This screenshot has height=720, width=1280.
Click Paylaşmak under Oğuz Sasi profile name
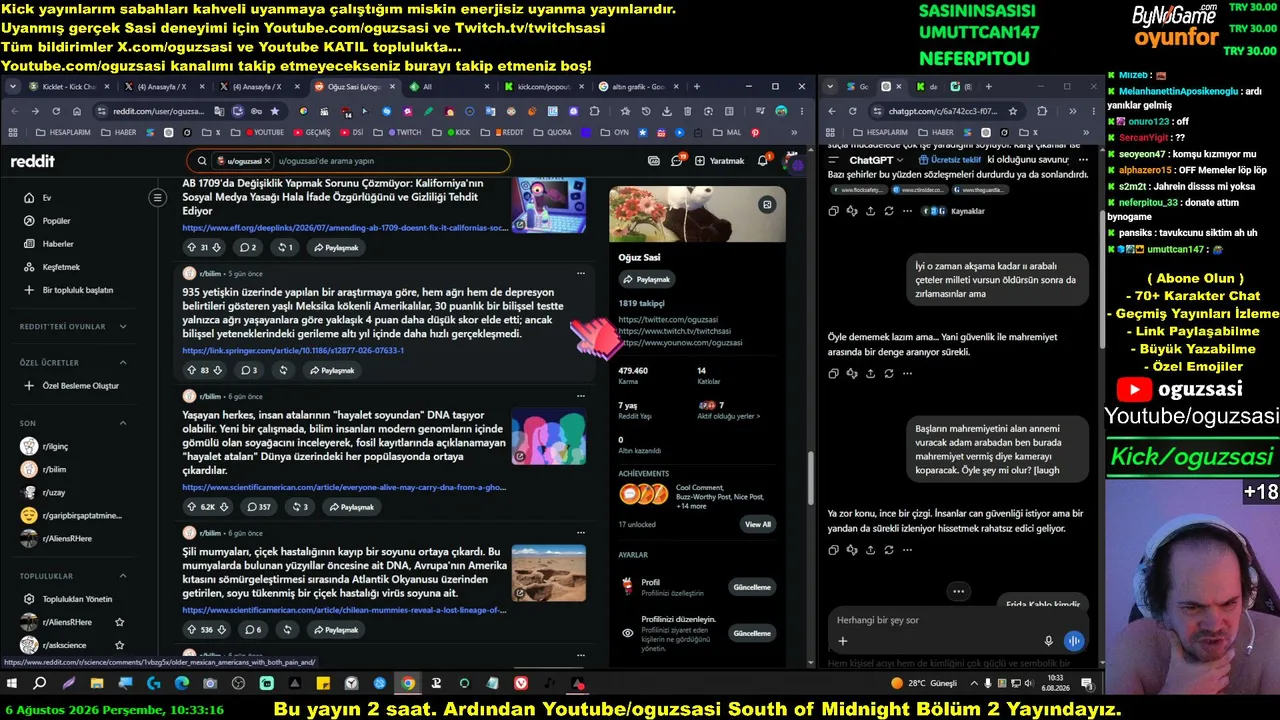646,279
